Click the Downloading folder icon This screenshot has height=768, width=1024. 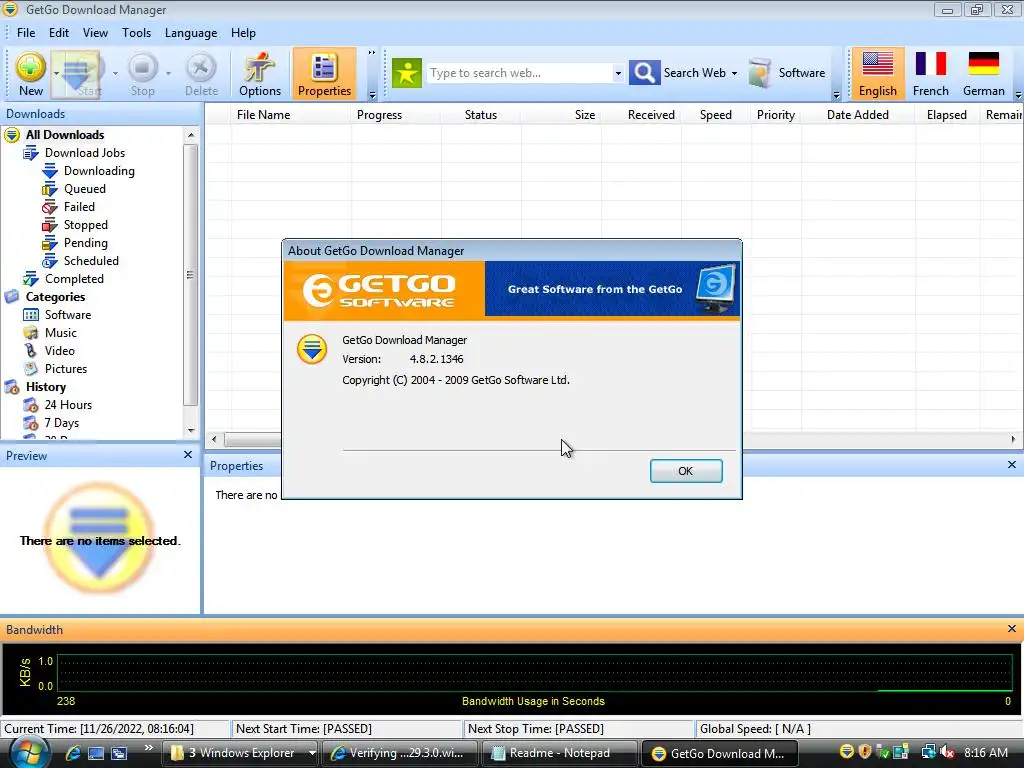50,171
